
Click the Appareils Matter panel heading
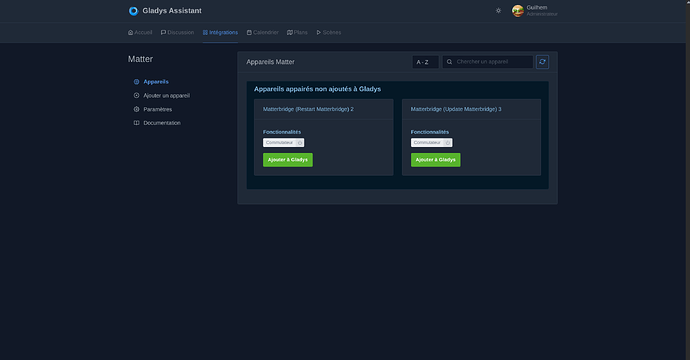[x=270, y=62]
